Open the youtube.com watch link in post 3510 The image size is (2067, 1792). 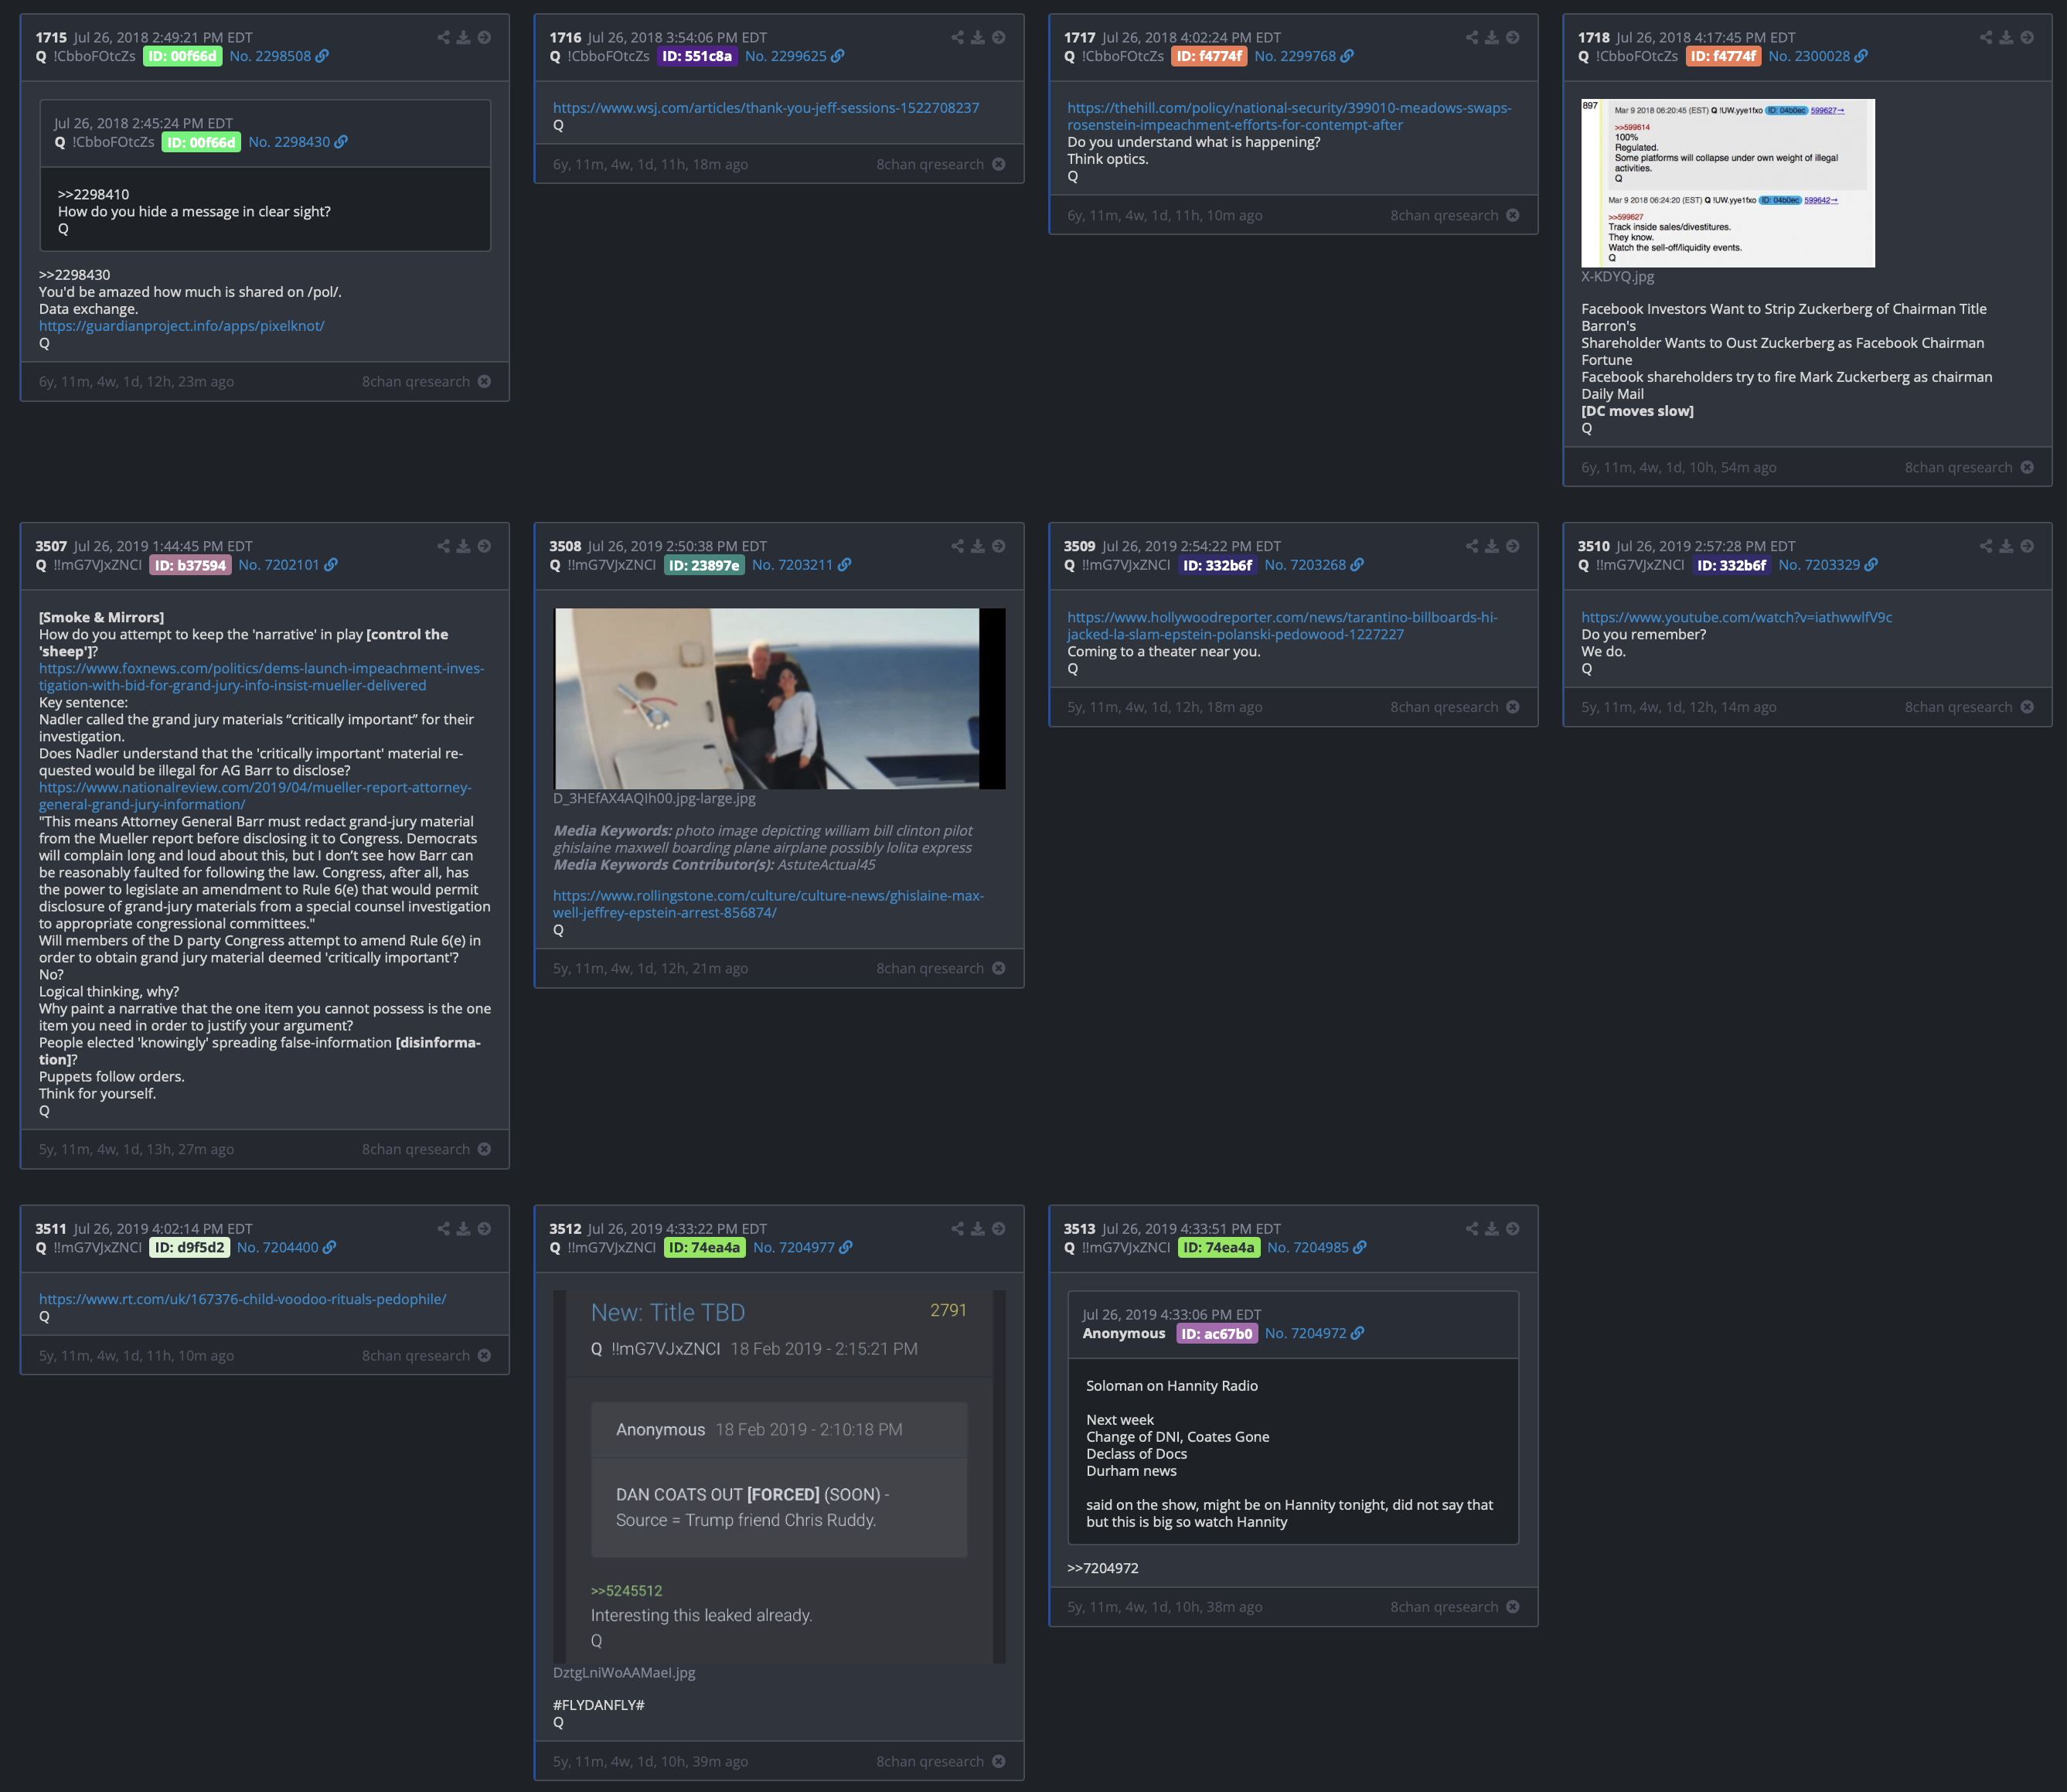[1736, 618]
